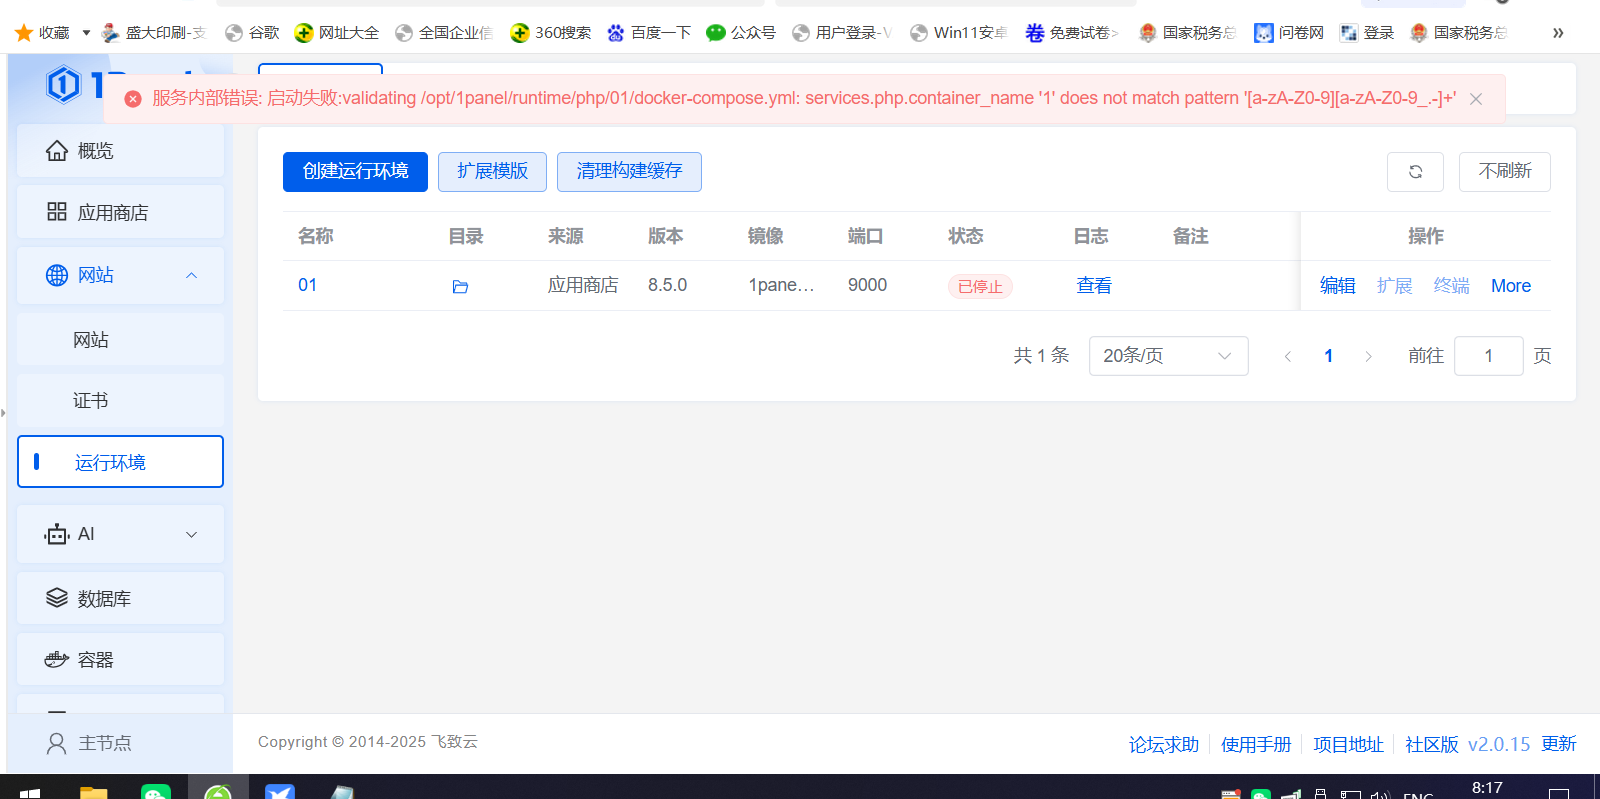Expand the AI sidebar submenu
The height and width of the screenshot is (799, 1600).
coord(191,534)
